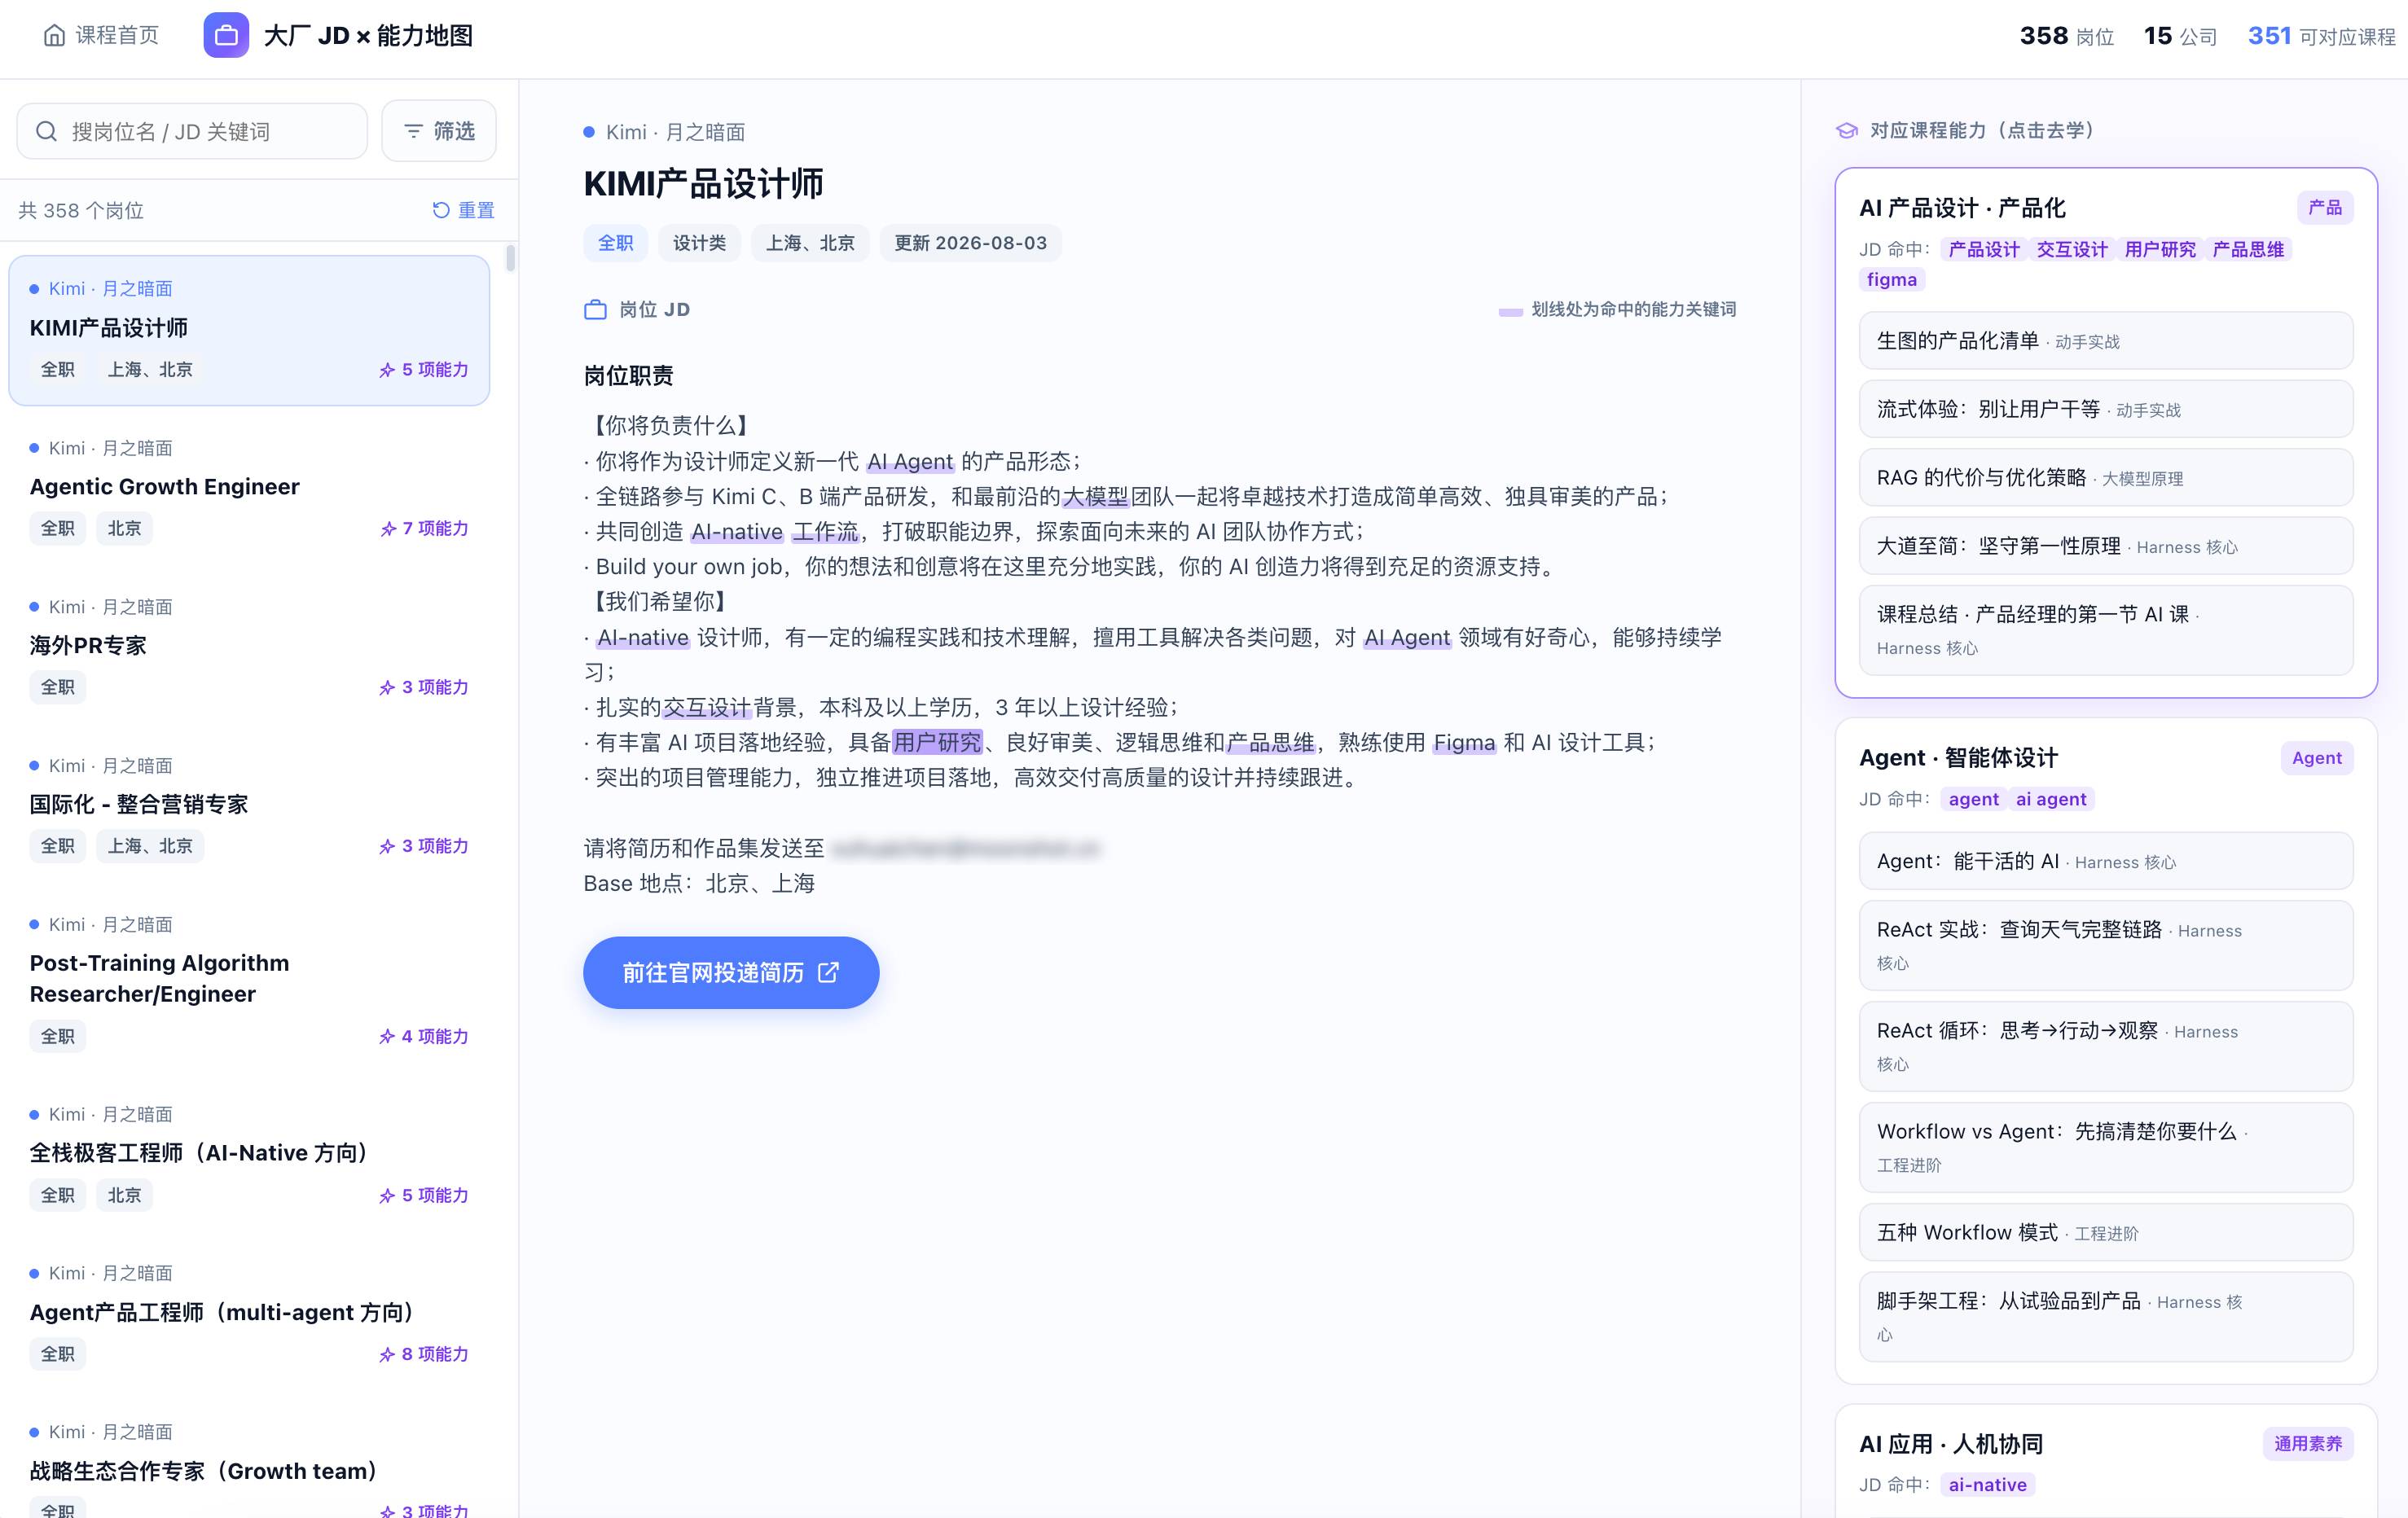Click the Base 地点：北京、上海 line

(x=699, y=883)
